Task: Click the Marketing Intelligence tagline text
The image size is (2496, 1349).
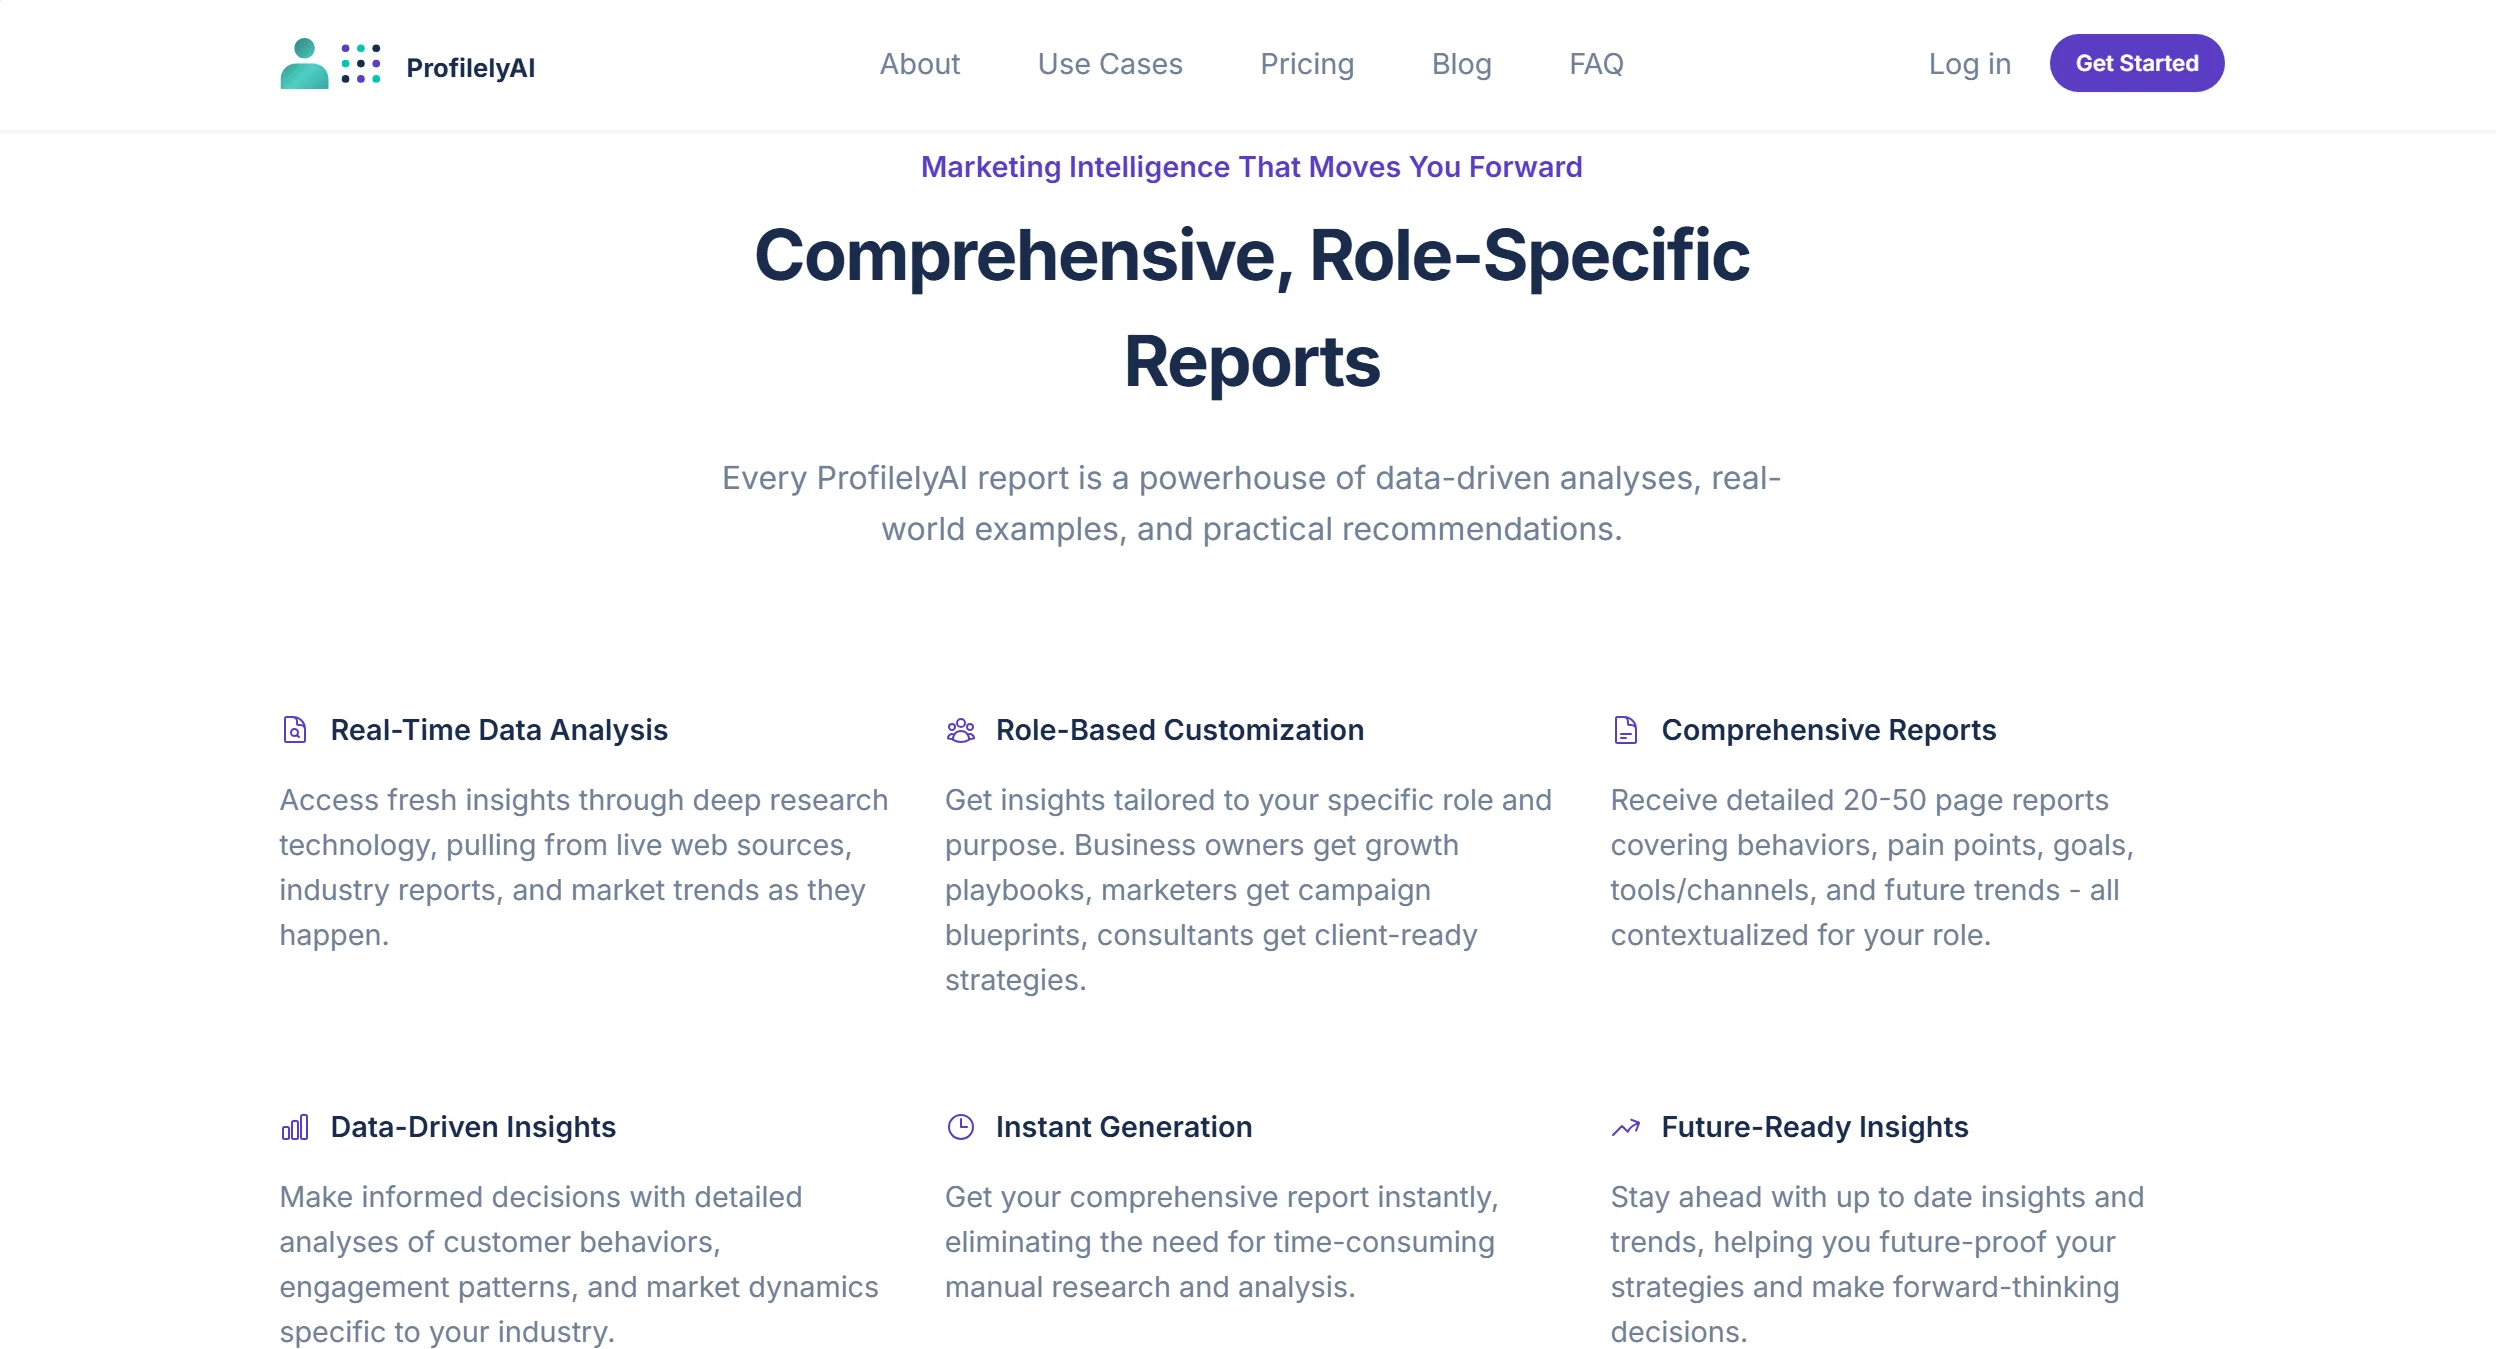Action: (x=1251, y=167)
